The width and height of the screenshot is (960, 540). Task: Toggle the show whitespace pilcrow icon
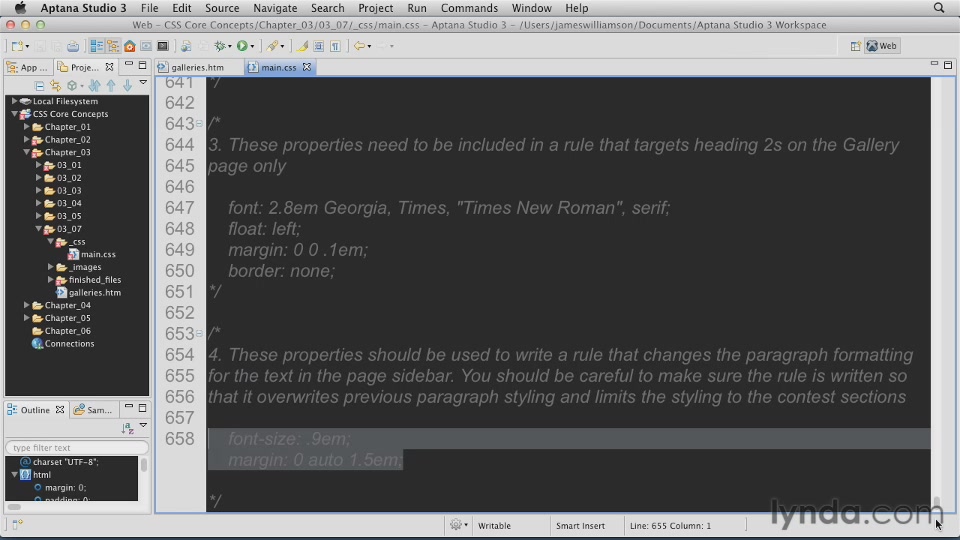tap(336, 46)
